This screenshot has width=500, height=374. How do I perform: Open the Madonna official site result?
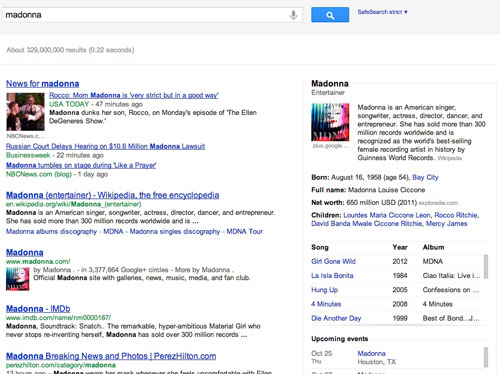[x=25, y=253]
